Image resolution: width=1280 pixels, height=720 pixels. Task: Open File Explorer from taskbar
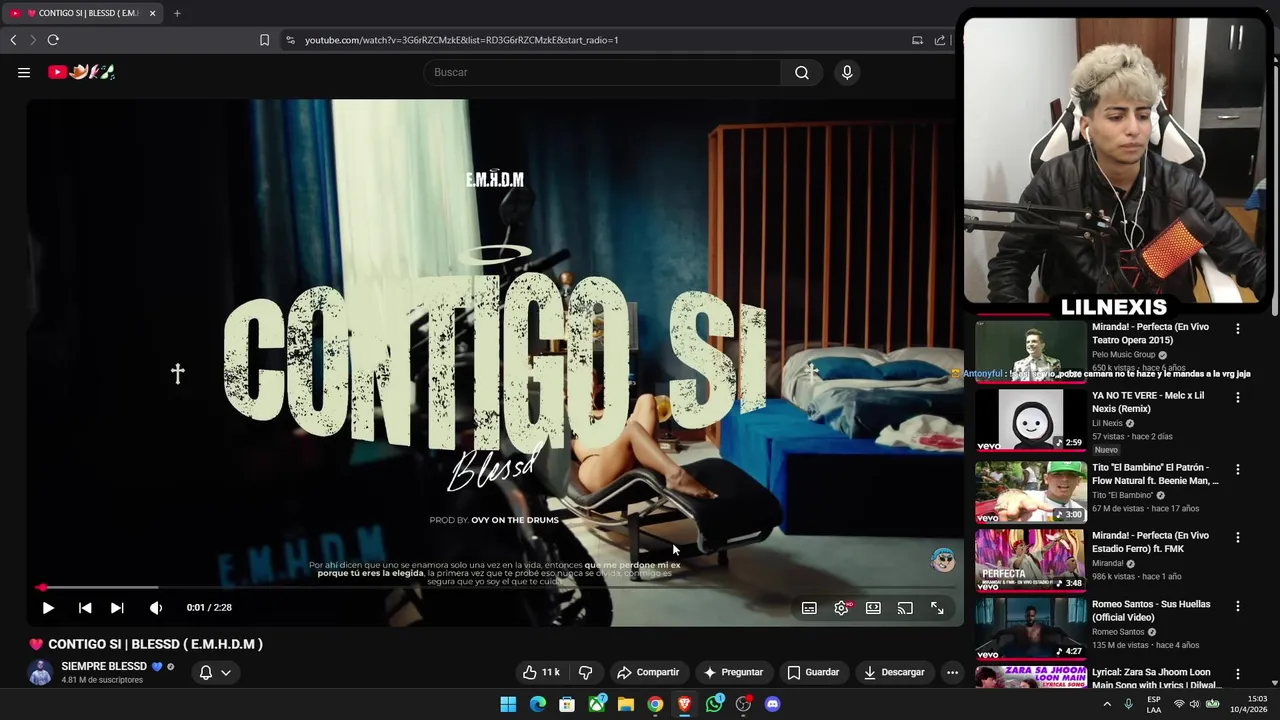click(x=626, y=704)
